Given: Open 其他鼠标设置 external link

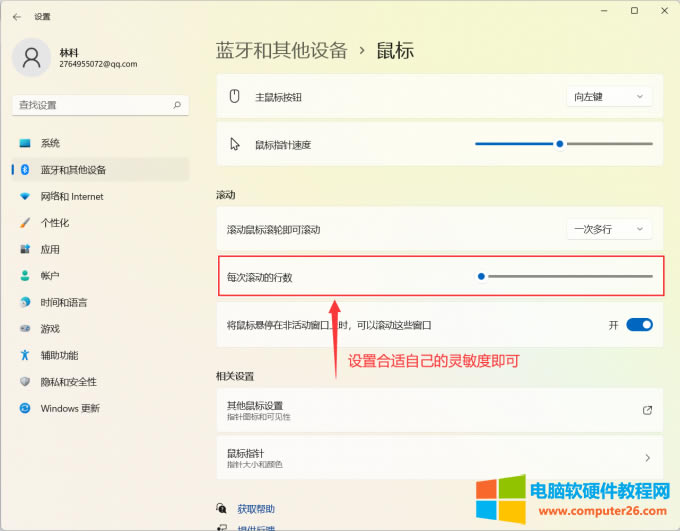Looking at the screenshot, I should point(439,410).
